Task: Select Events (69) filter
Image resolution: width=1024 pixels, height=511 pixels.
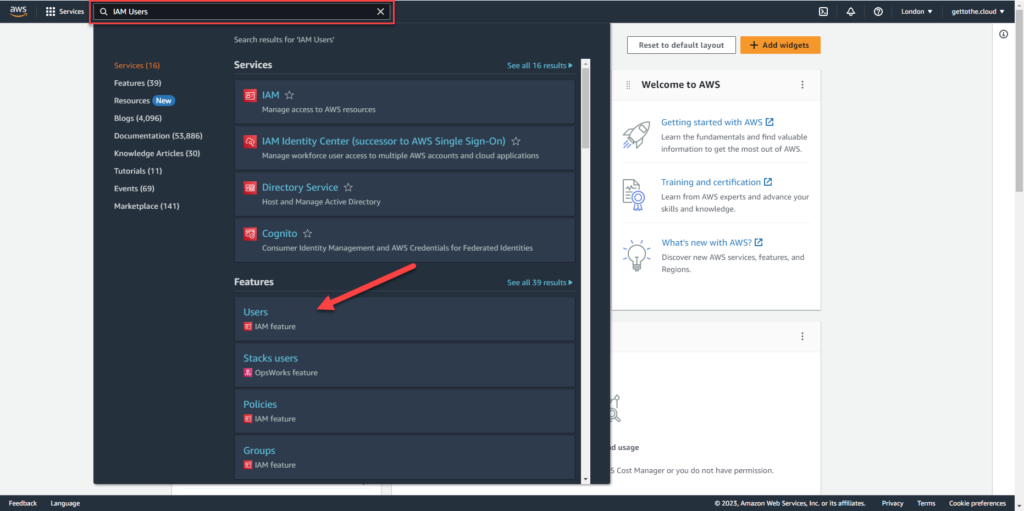Action: tap(134, 188)
